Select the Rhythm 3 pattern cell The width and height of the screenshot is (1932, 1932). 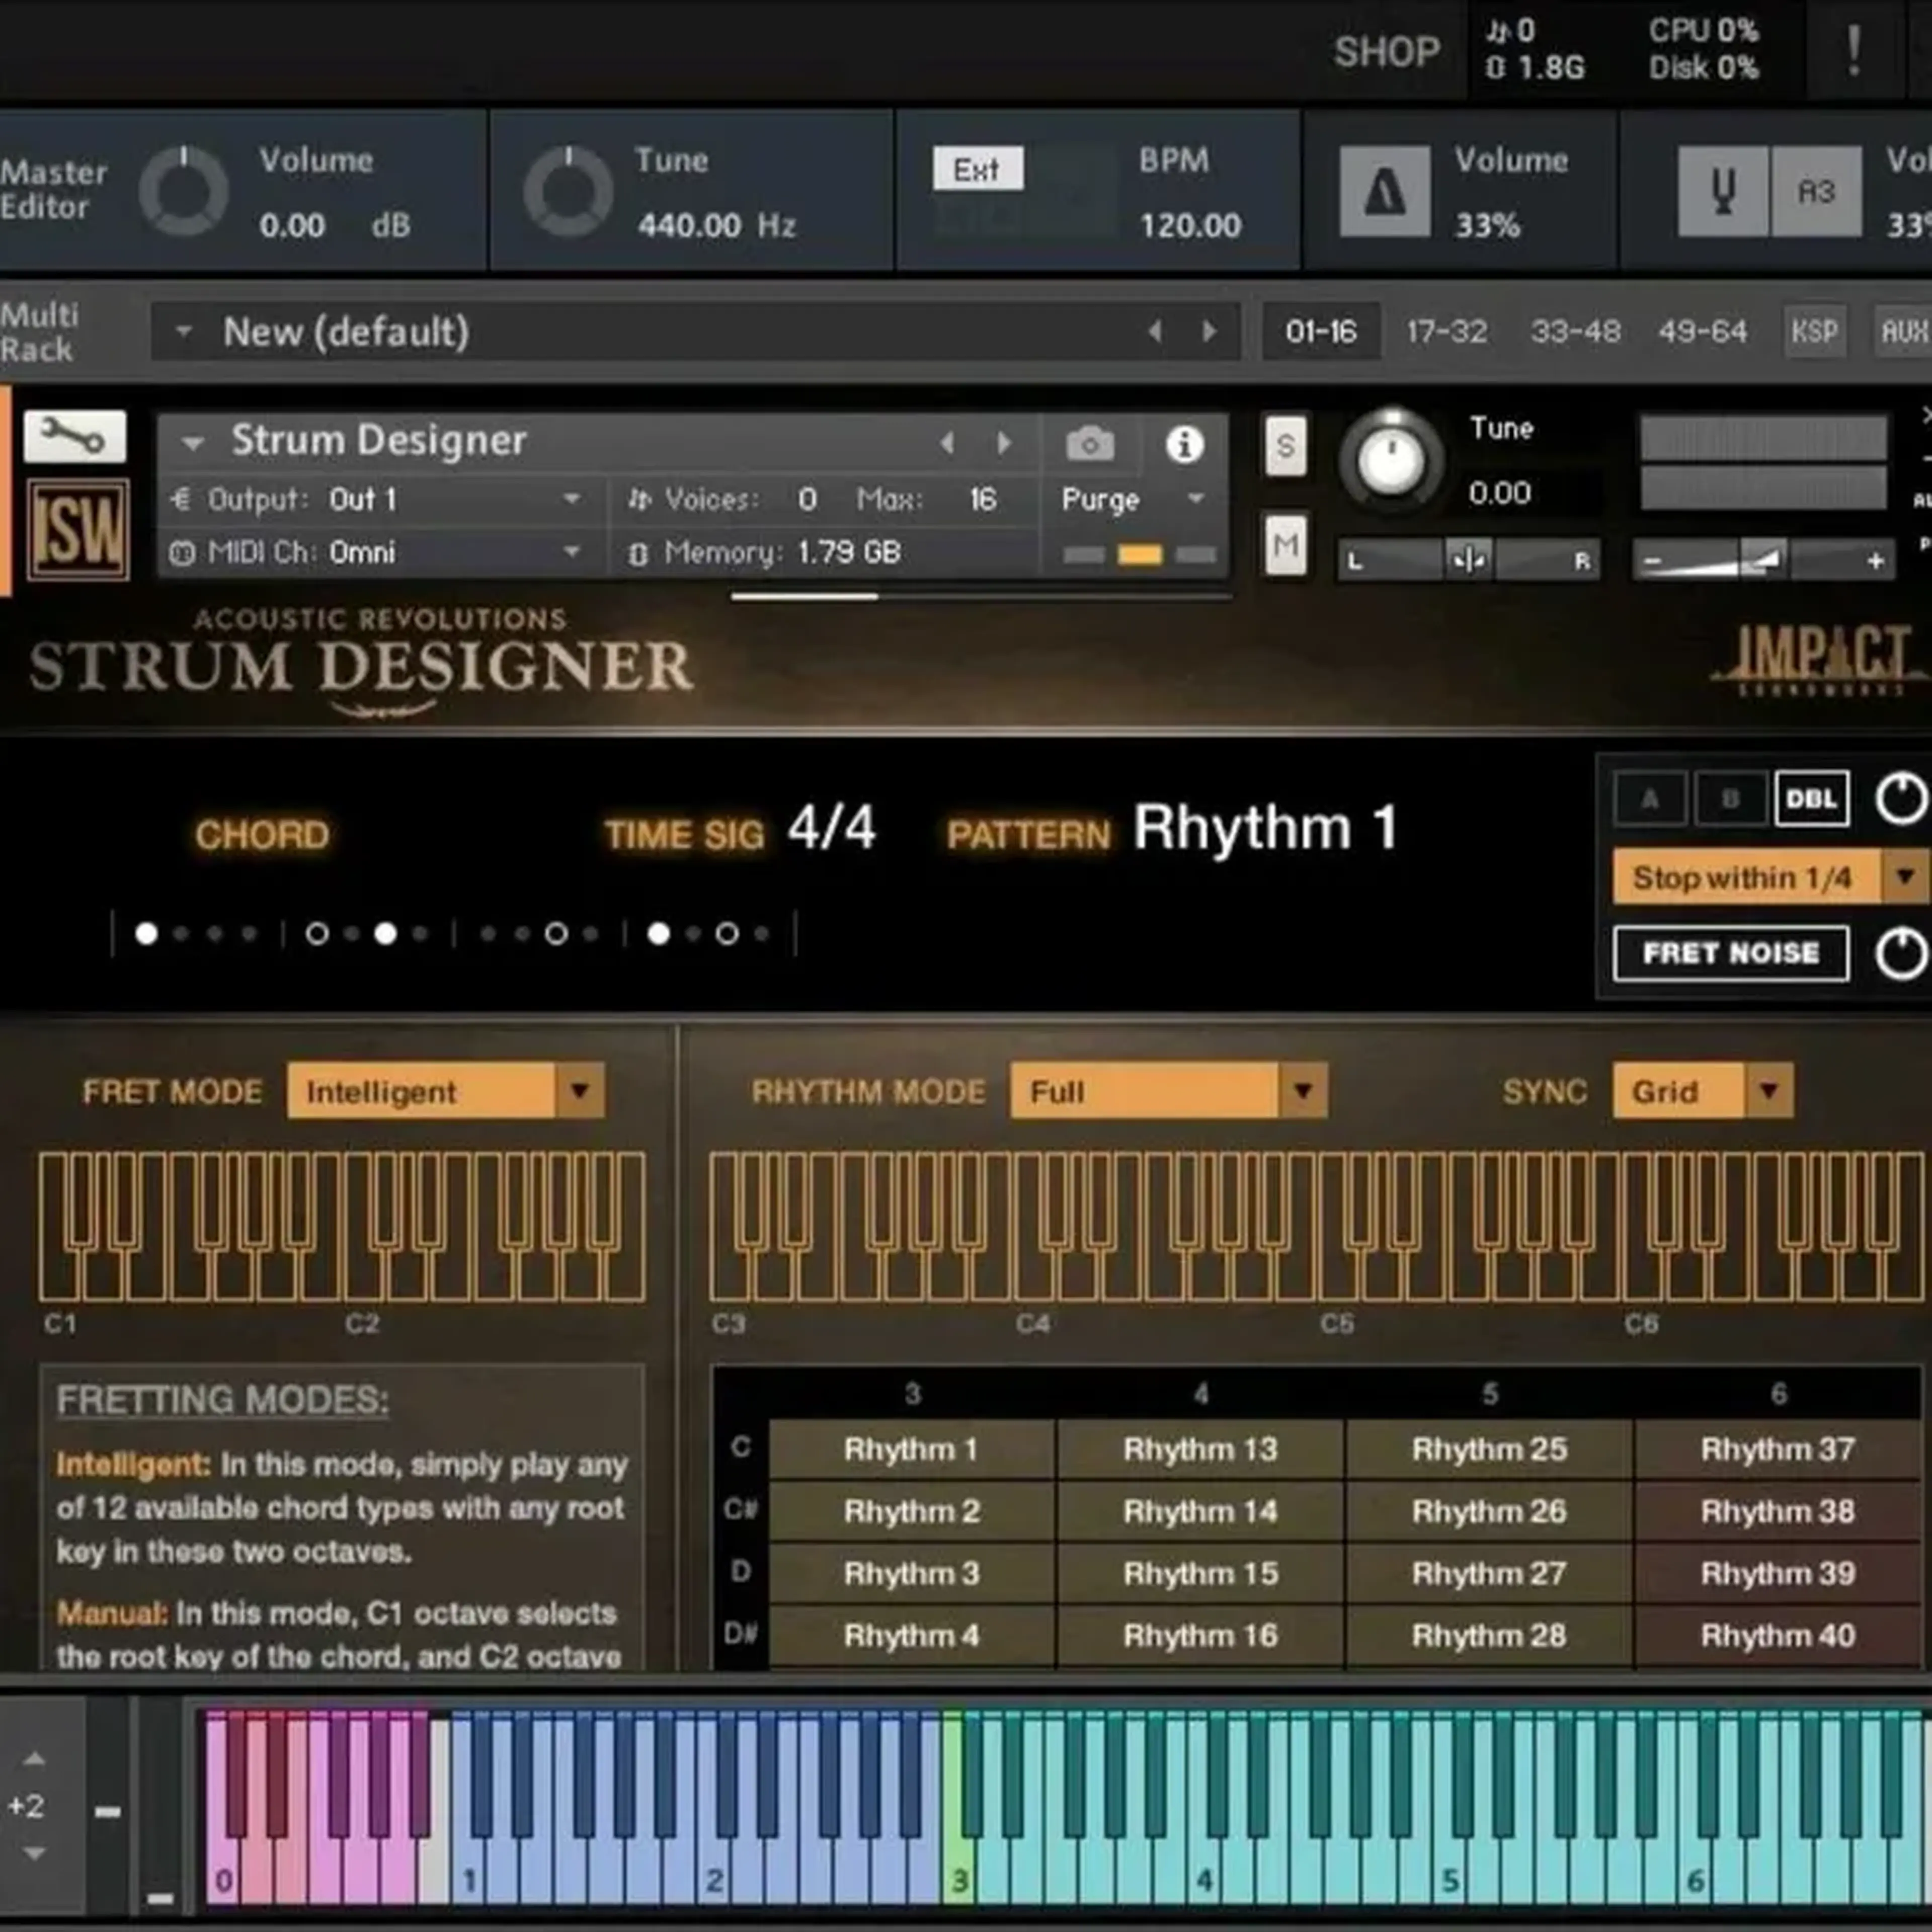(911, 1573)
